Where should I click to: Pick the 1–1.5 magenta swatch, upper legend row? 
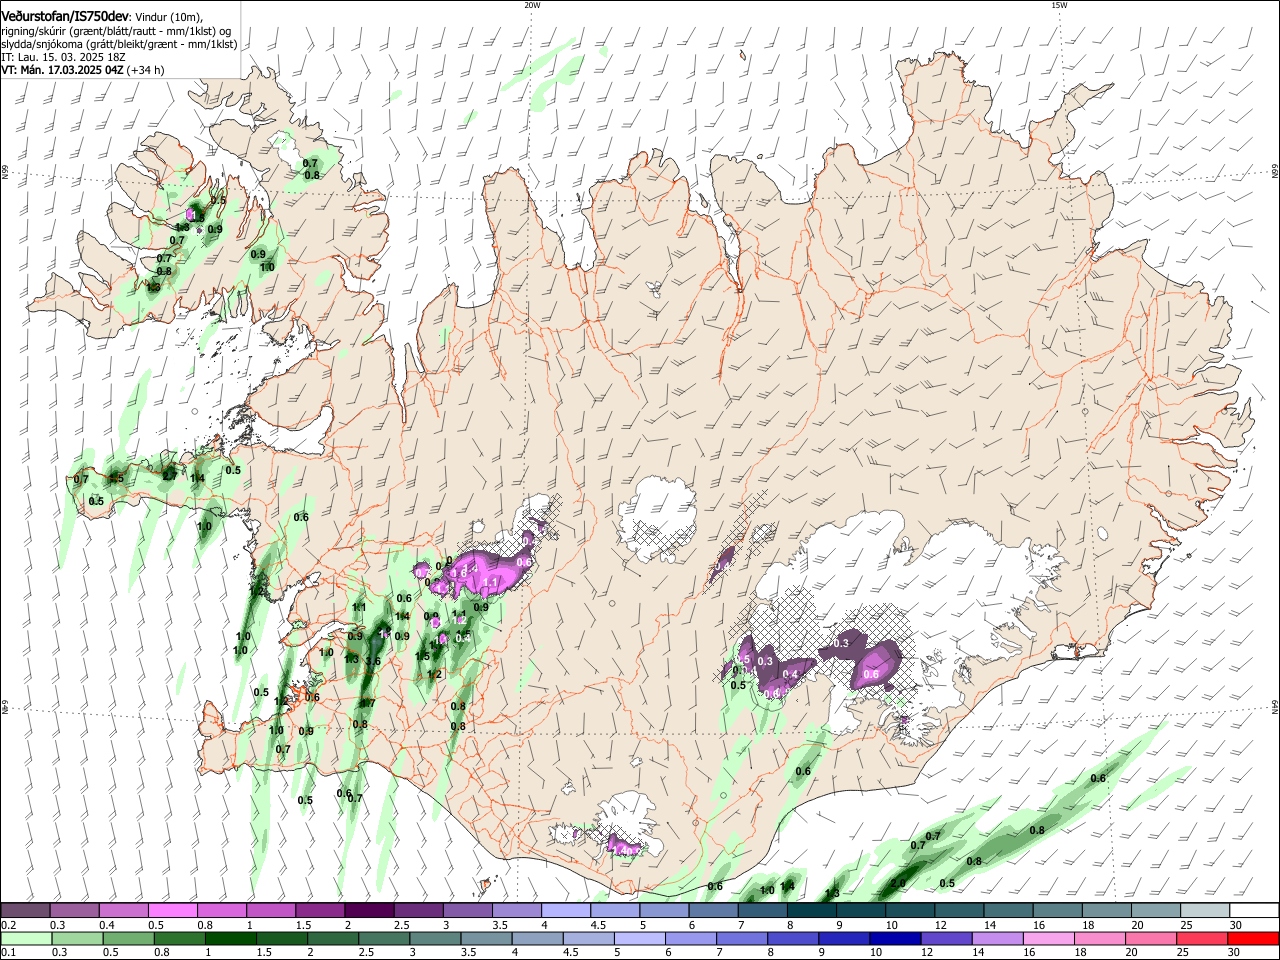tap(270, 911)
